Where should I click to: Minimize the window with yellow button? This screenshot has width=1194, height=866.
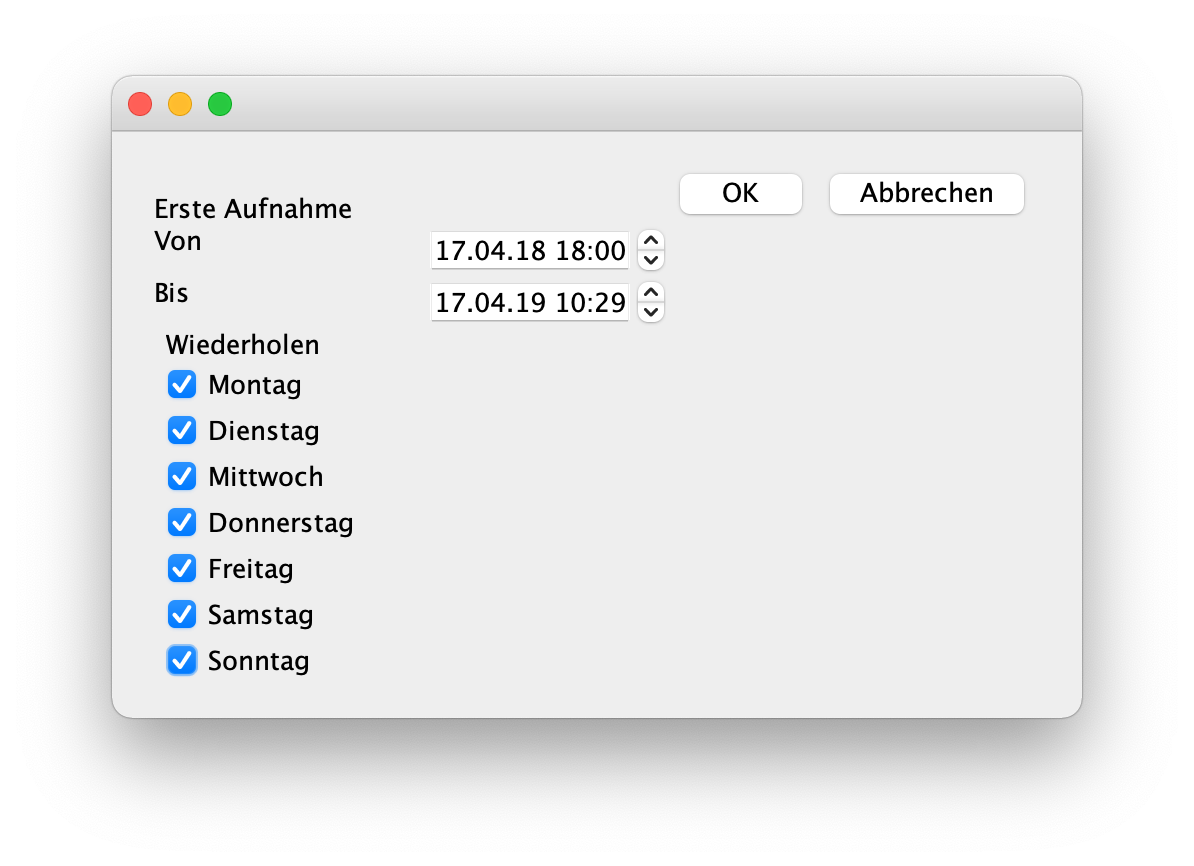point(180,104)
